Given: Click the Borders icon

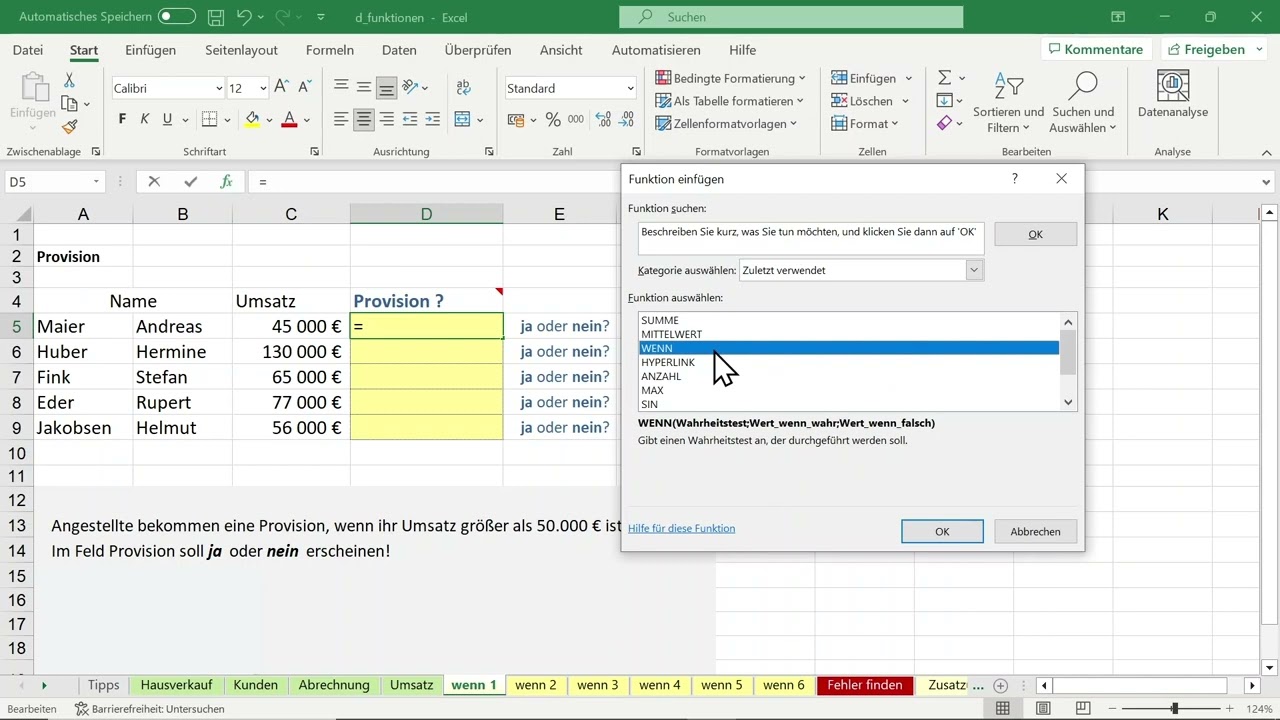Looking at the screenshot, I should [209, 119].
